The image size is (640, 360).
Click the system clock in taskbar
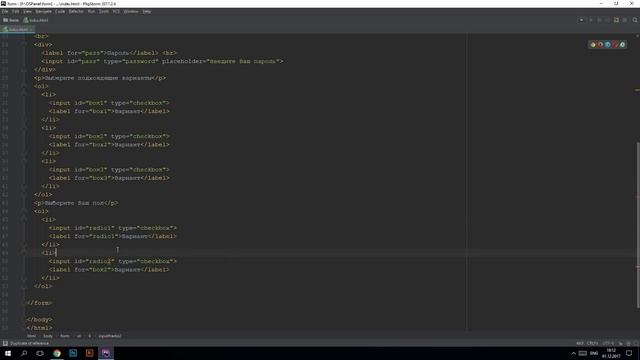(x=611, y=353)
